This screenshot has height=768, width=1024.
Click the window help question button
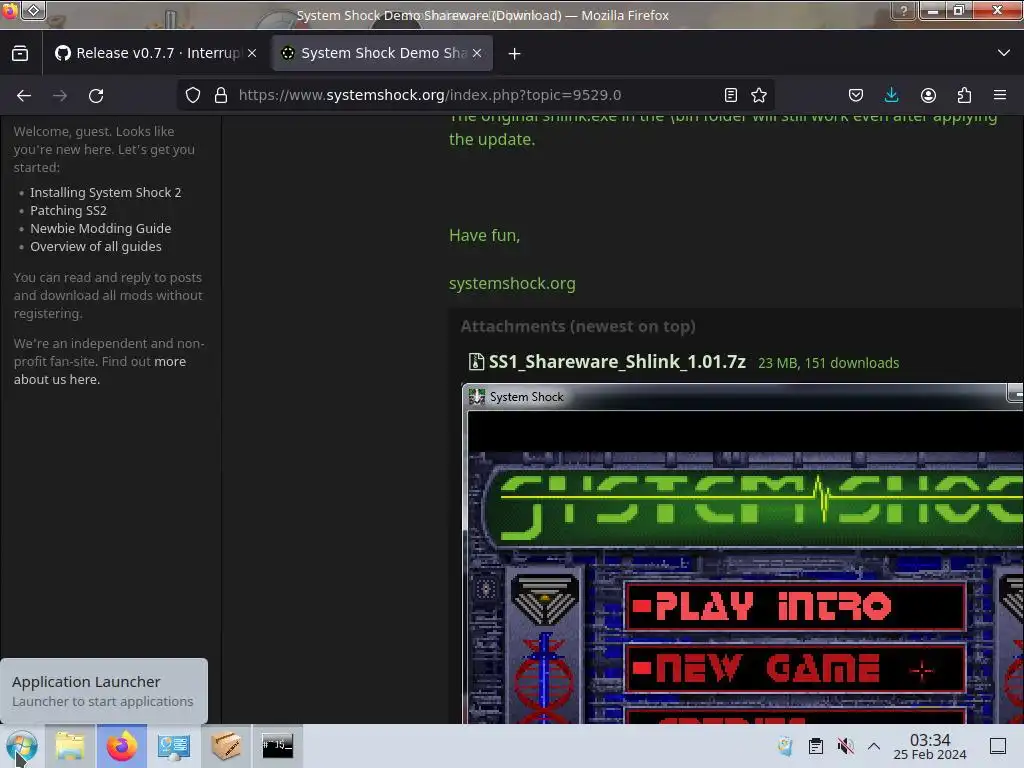903,10
